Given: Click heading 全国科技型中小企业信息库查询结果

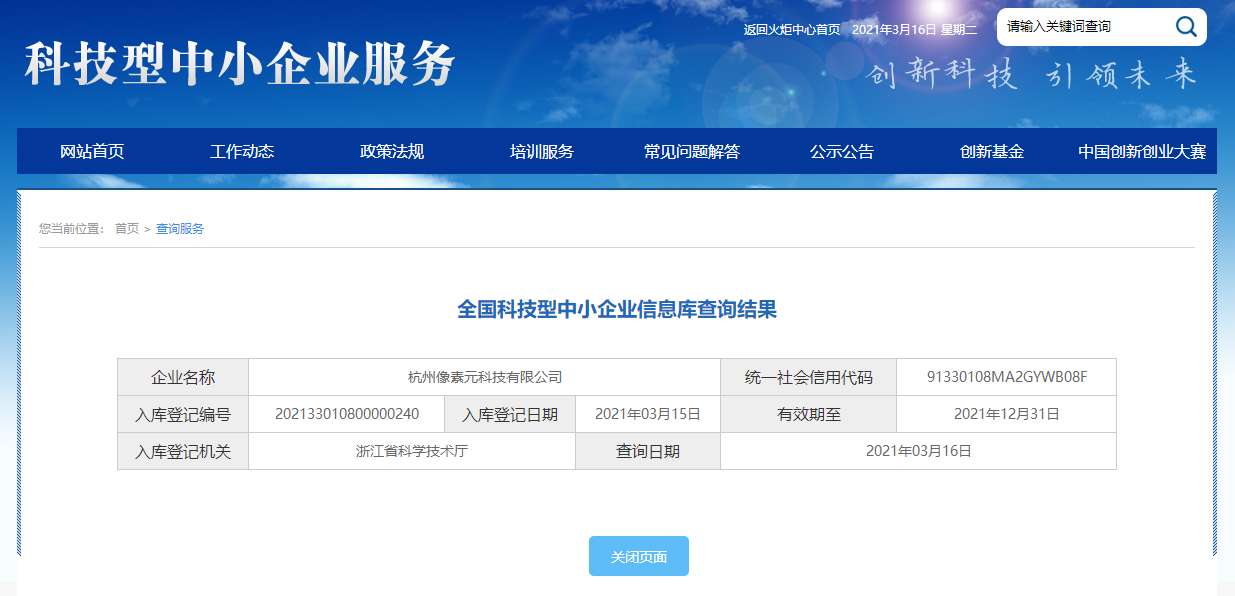Looking at the screenshot, I should 617,309.
